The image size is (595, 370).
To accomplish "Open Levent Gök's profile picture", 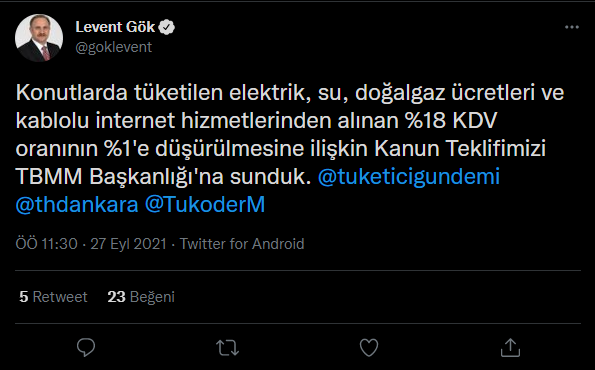I will pos(39,38).
